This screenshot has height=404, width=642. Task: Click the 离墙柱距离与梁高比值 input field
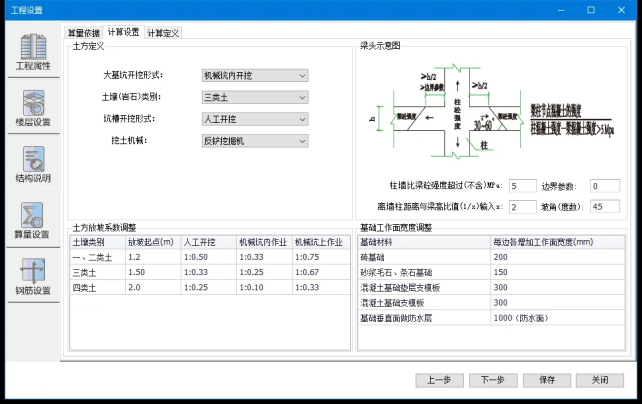pyautogui.click(x=522, y=207)
